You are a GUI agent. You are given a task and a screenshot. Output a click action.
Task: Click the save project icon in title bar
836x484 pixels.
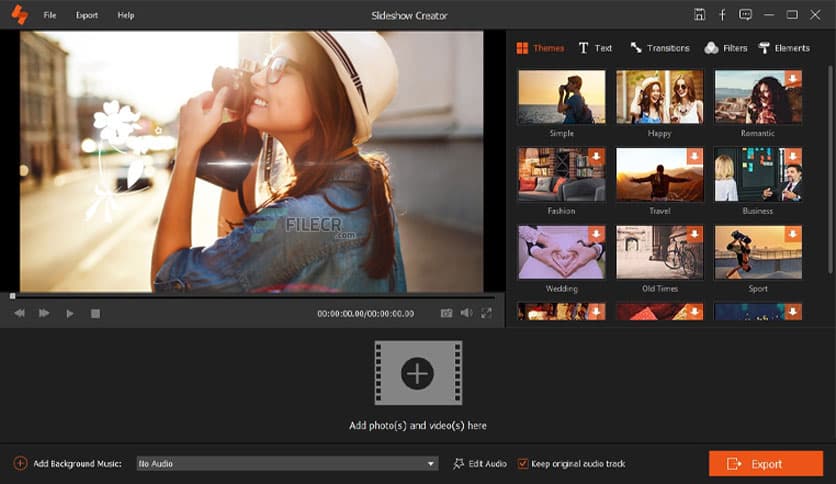click(x=700, y=15)
